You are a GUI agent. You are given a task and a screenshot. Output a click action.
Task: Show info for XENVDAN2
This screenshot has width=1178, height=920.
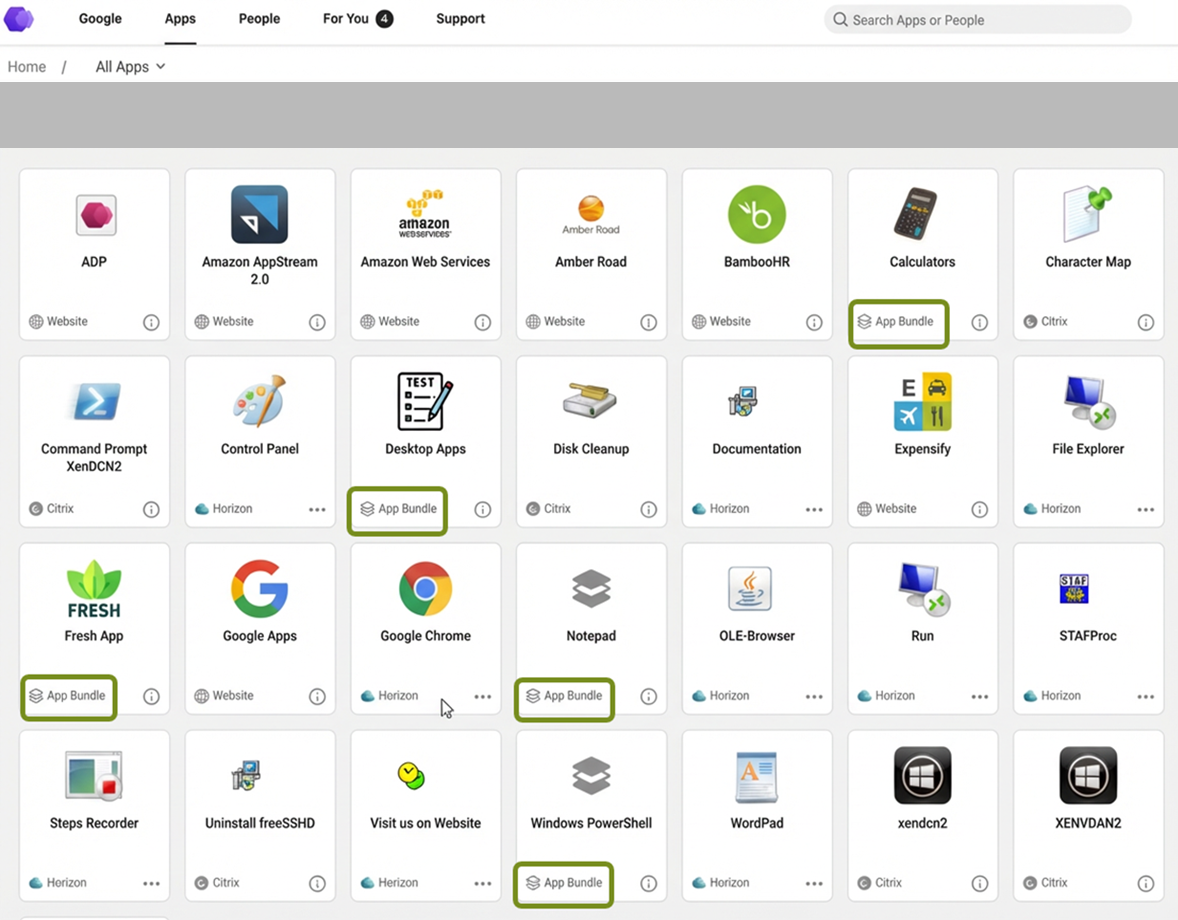click(x=1146, y=883)
